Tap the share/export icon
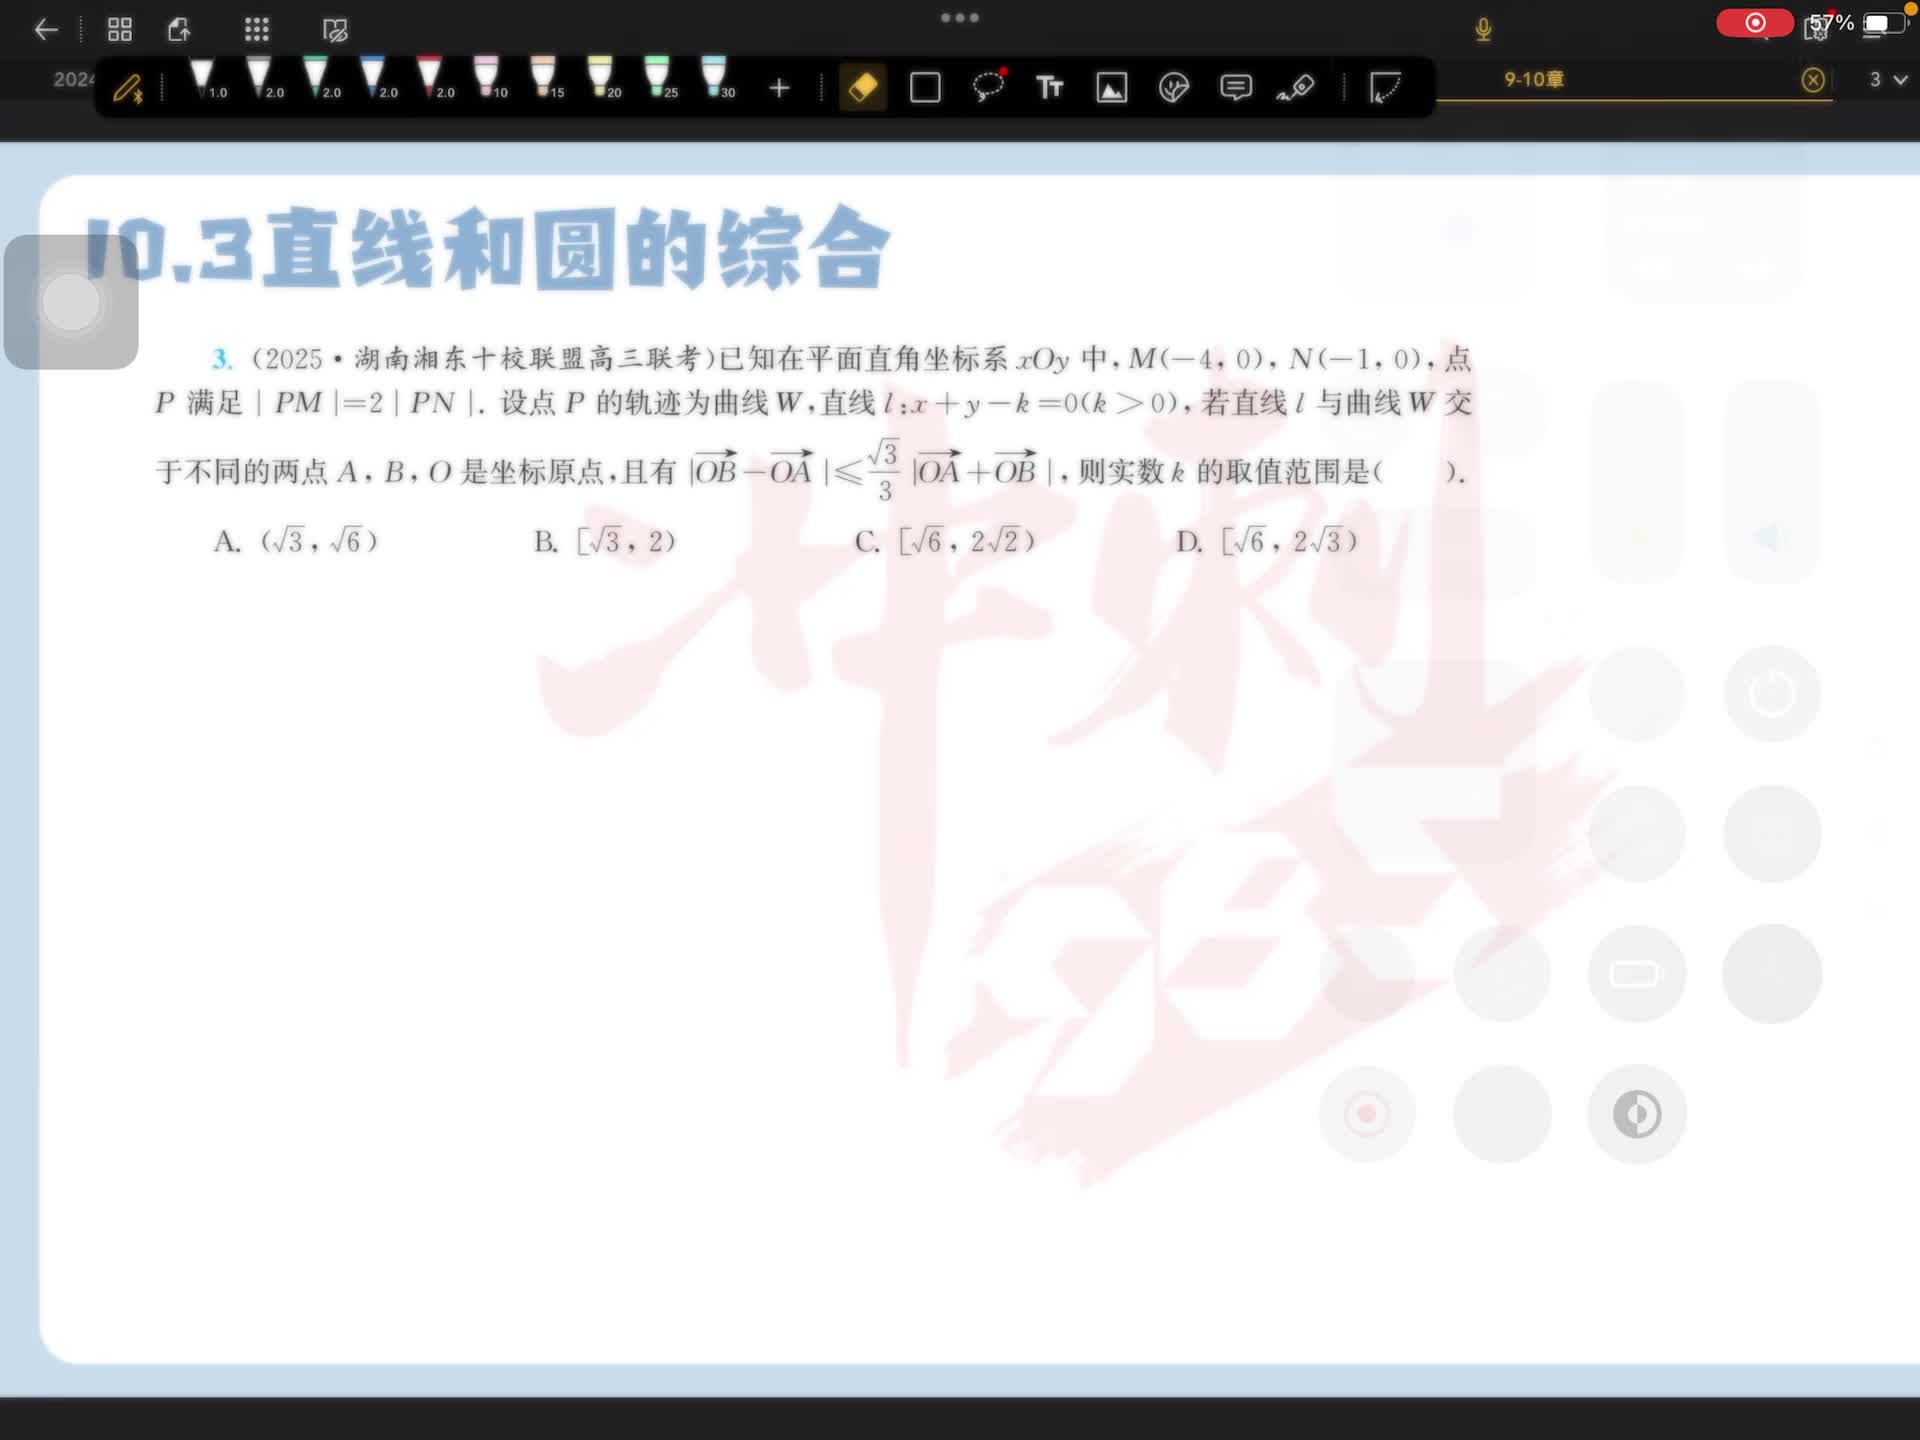Screen dimensions: 1920x1440 click(179, 30)
